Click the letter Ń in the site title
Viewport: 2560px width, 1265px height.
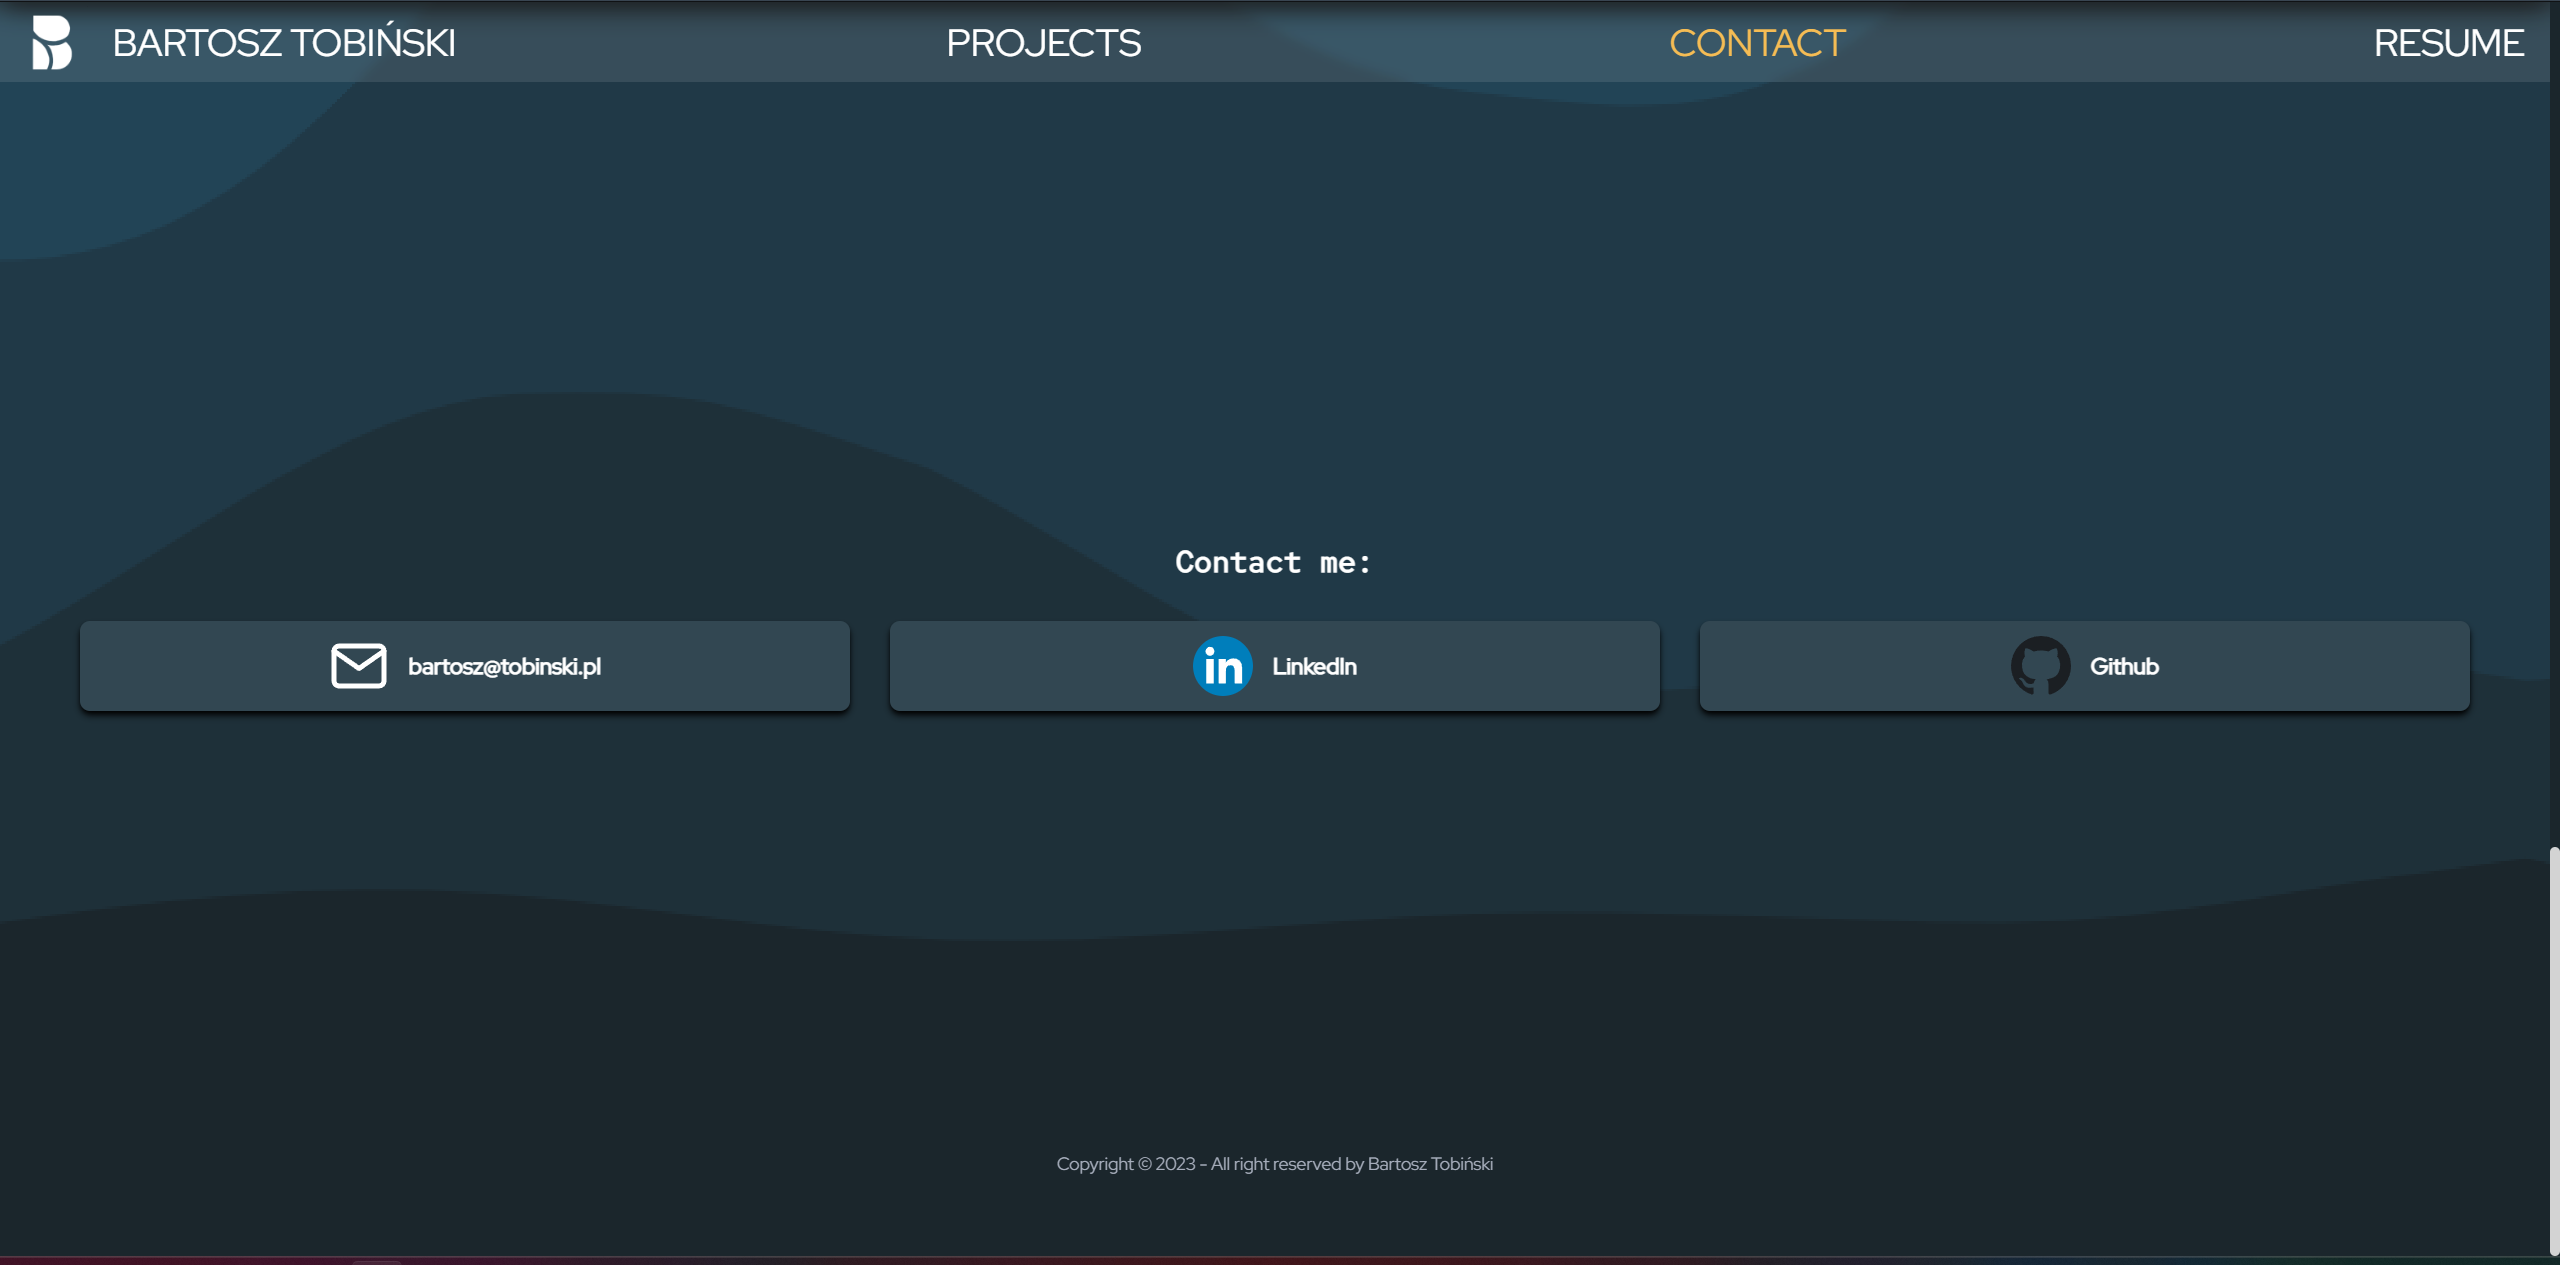(388, 43)
